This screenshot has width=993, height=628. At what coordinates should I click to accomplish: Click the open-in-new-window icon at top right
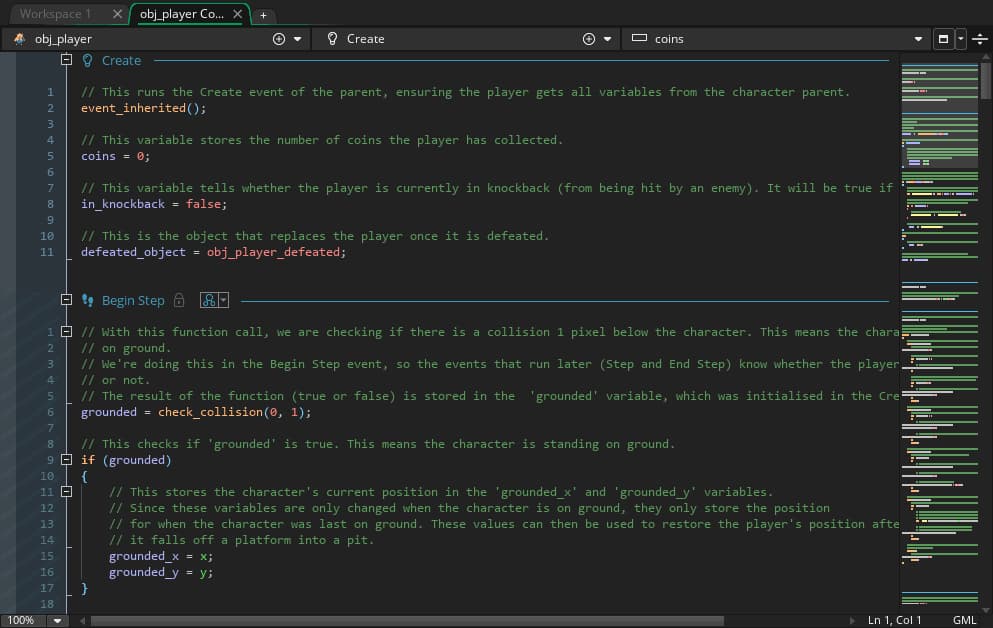click(944, 39)
